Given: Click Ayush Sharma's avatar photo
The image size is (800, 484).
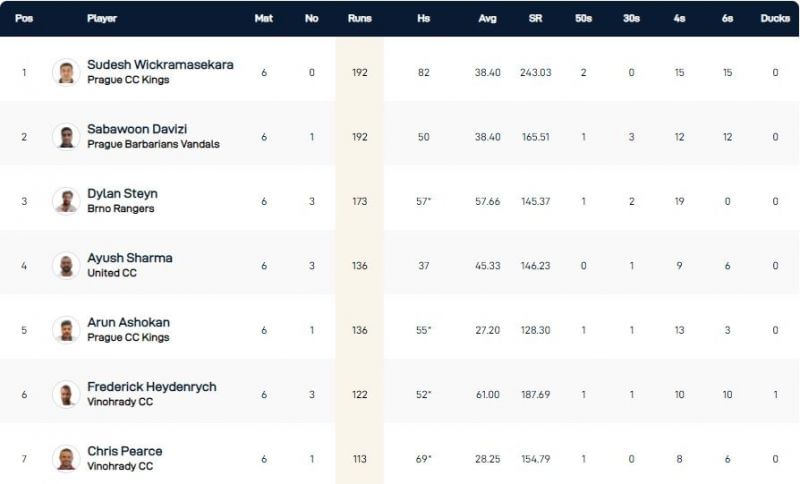Looking at the screenshot, I should pyautogui.click(x=66, y=265).
